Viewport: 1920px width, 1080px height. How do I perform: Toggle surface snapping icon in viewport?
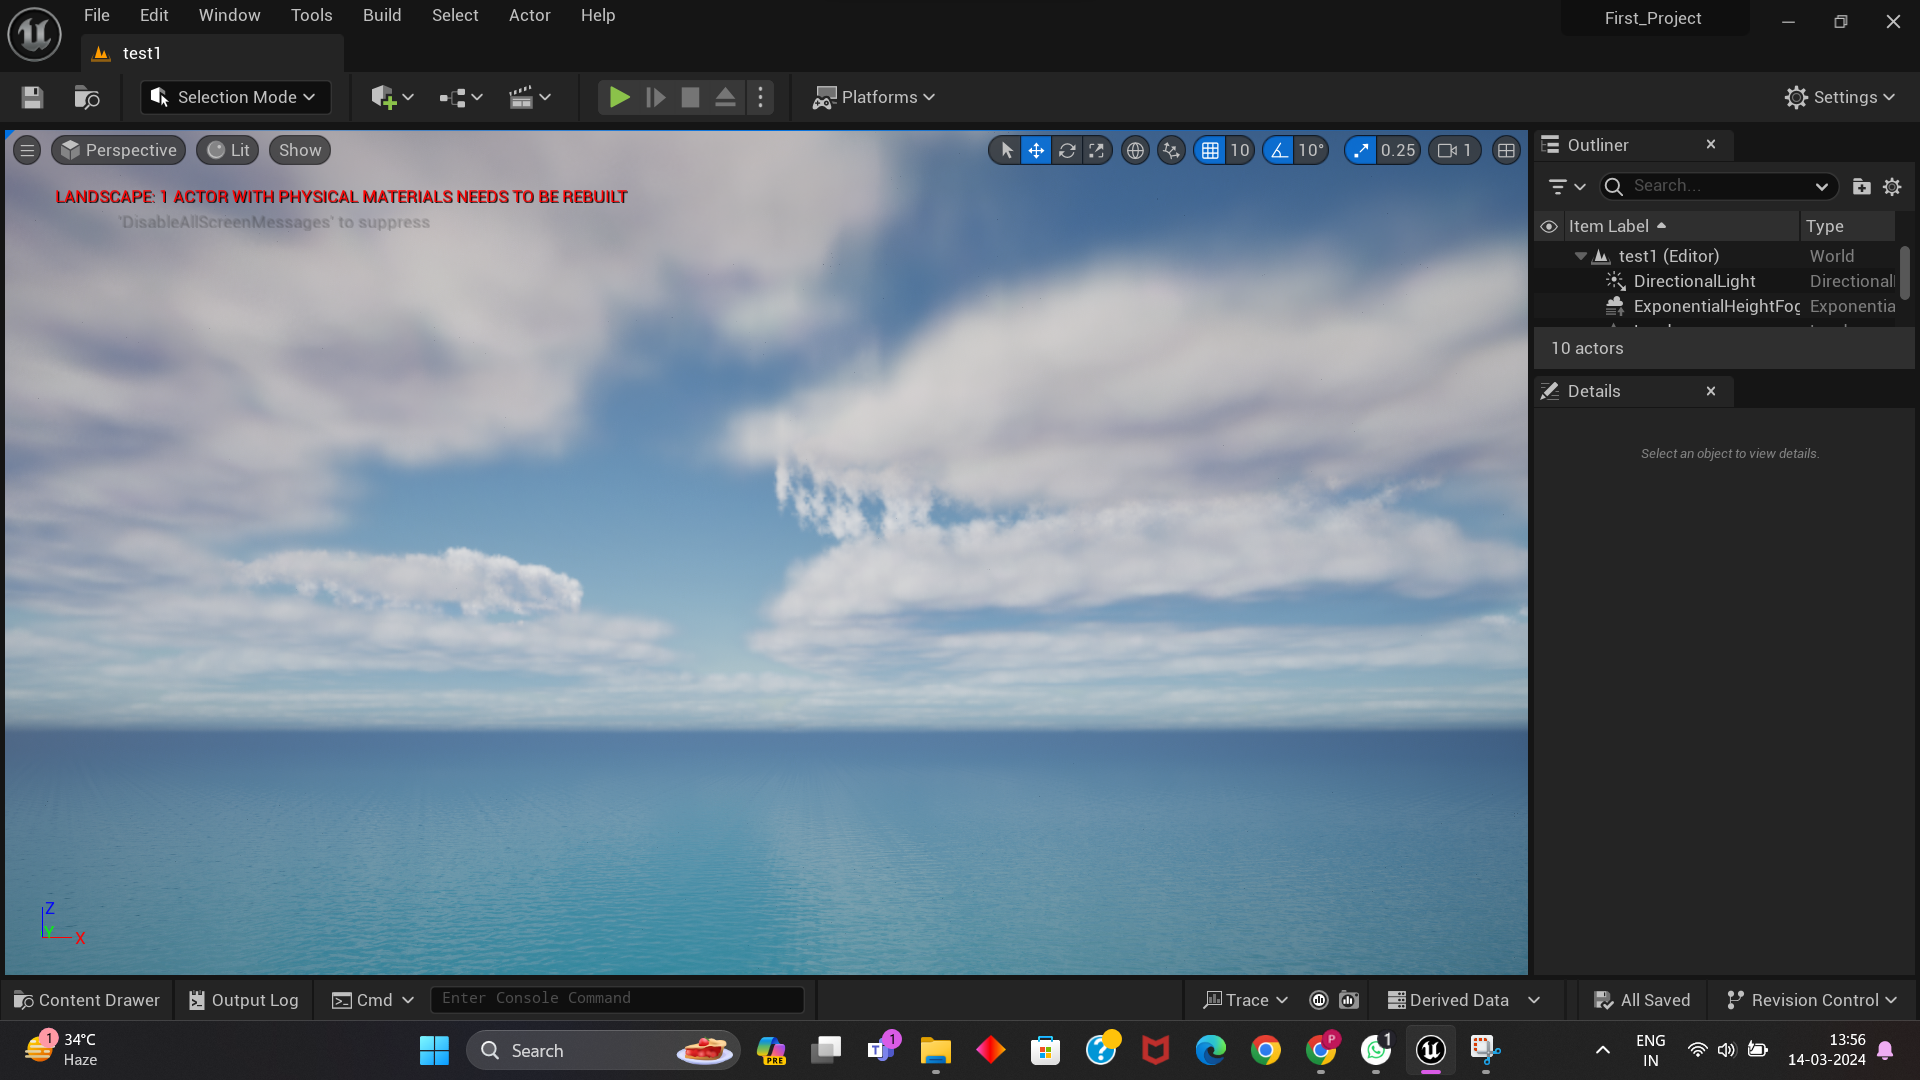(1171, 150)
